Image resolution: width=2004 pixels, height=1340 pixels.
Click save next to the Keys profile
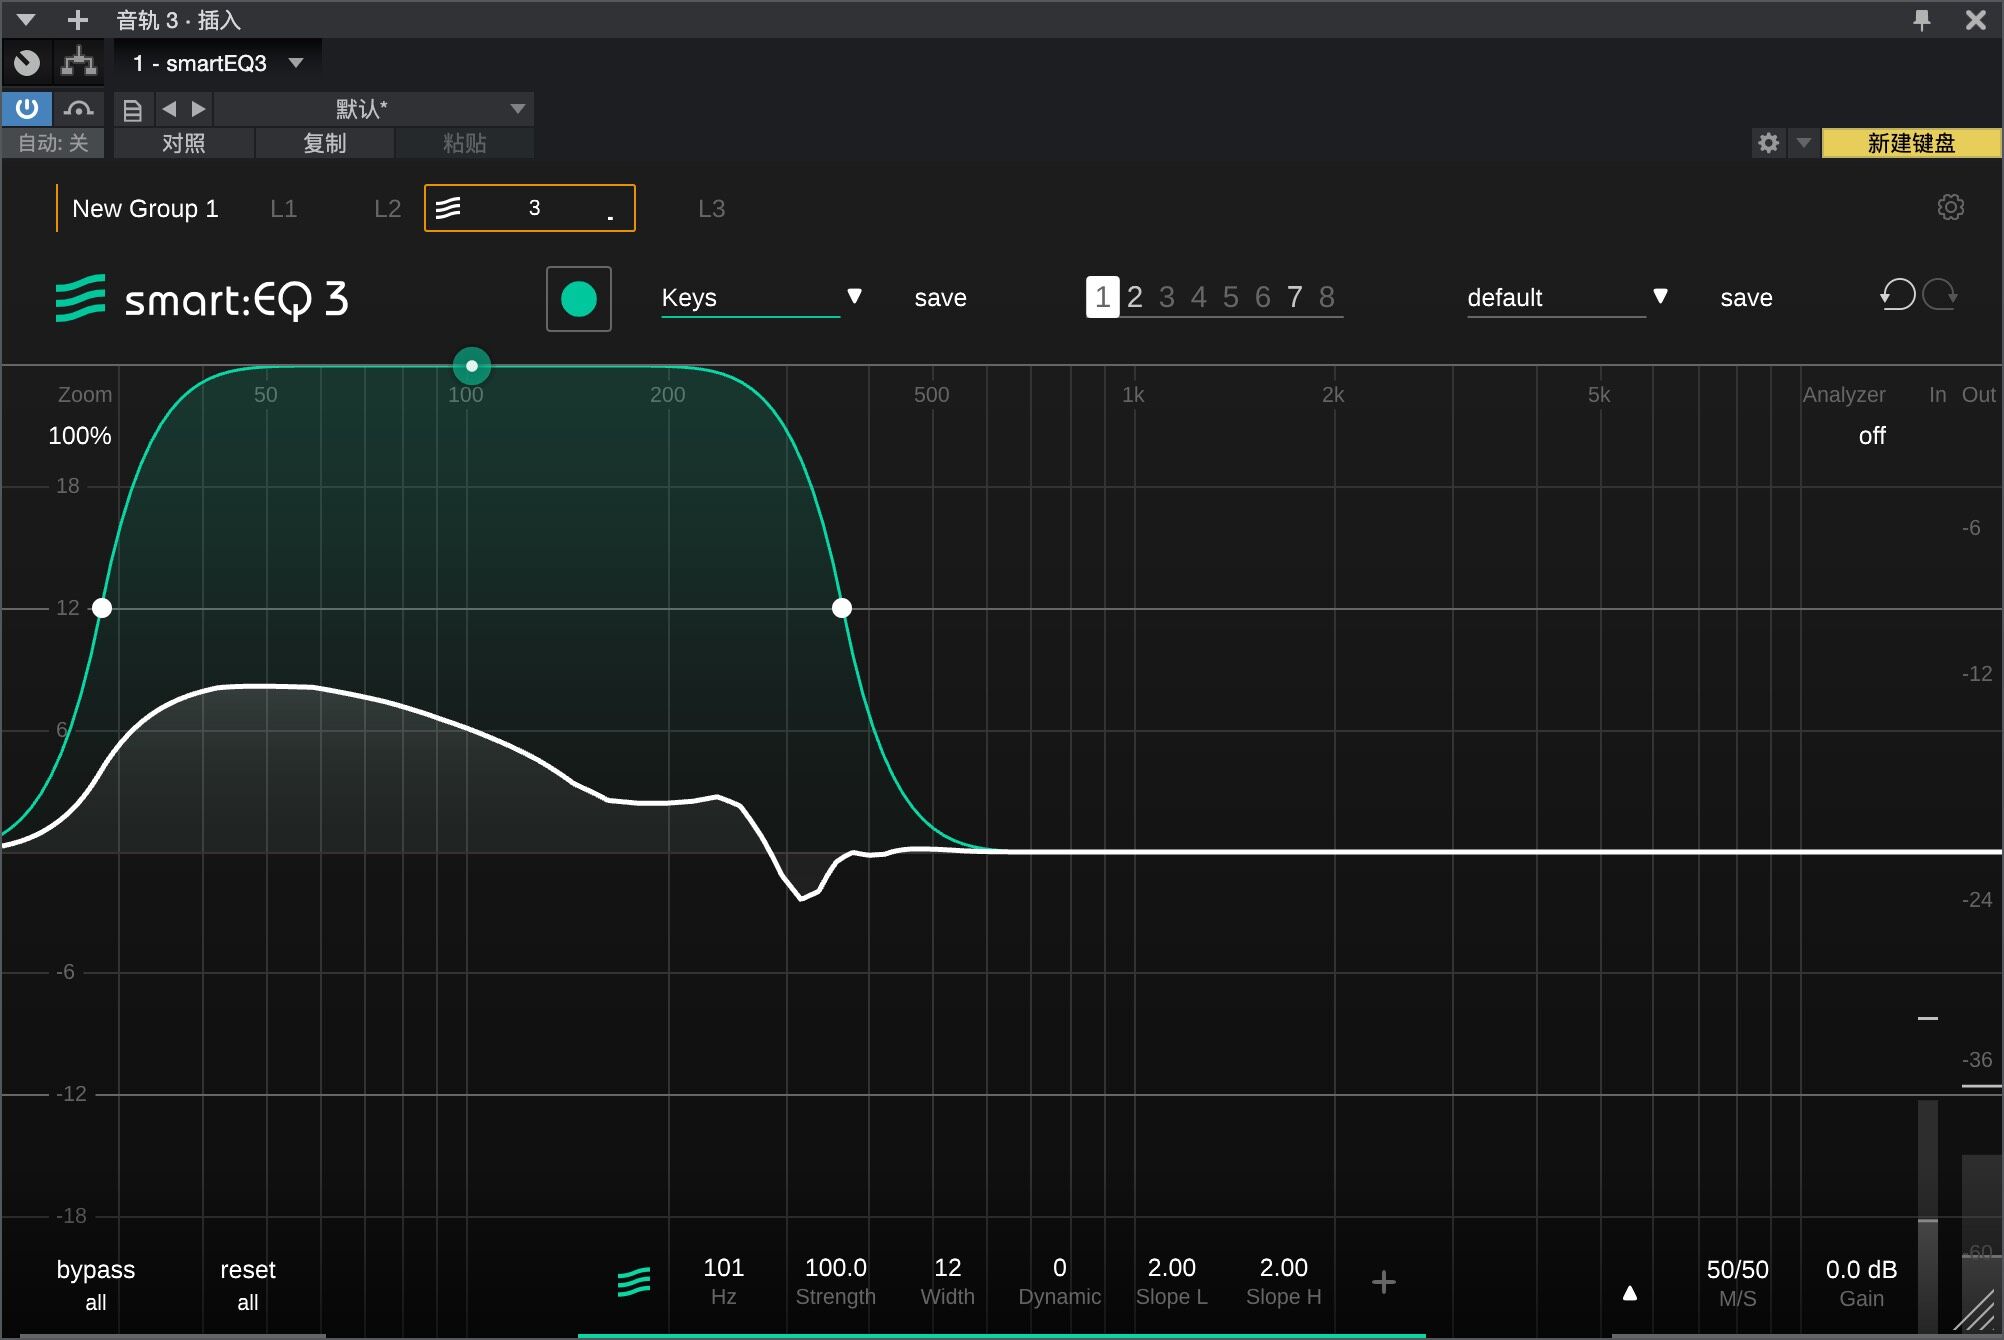click(939, 297)
